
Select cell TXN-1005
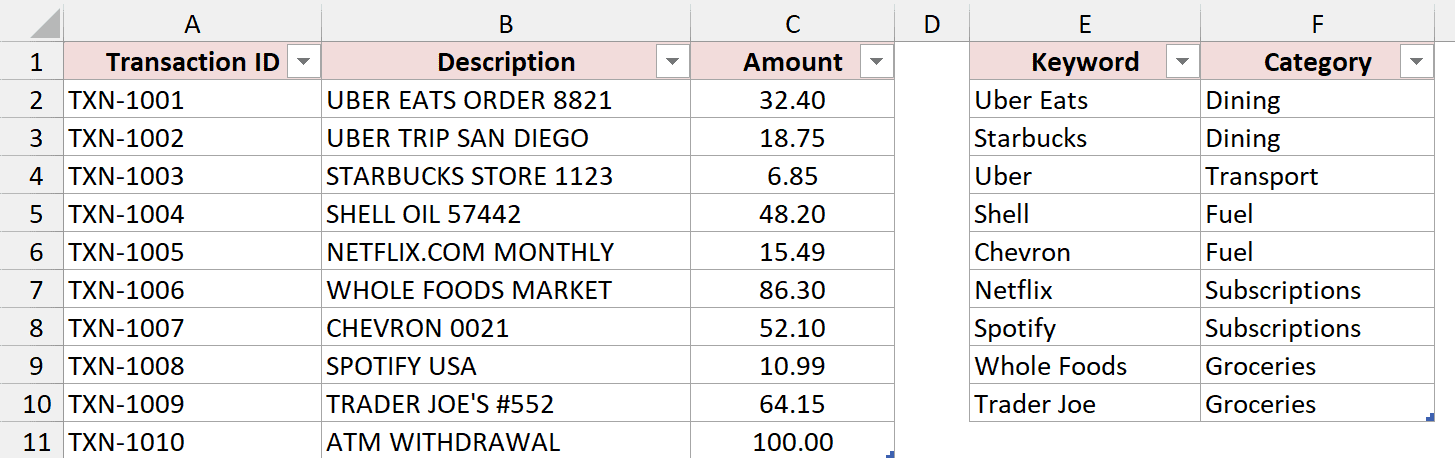(x=192, y=252)
